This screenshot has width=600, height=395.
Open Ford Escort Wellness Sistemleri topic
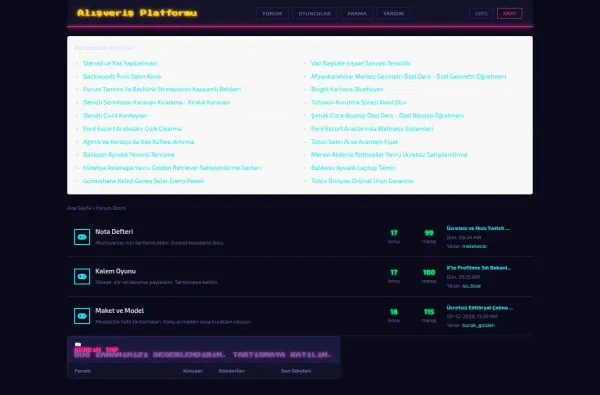372,129
